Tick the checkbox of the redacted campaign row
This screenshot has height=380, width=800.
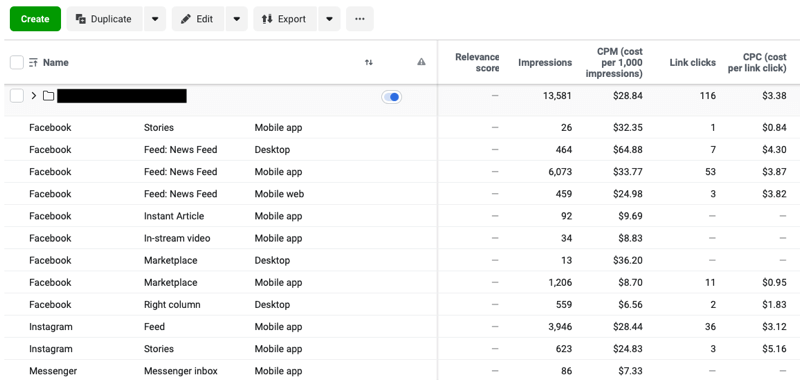[17, 95]
